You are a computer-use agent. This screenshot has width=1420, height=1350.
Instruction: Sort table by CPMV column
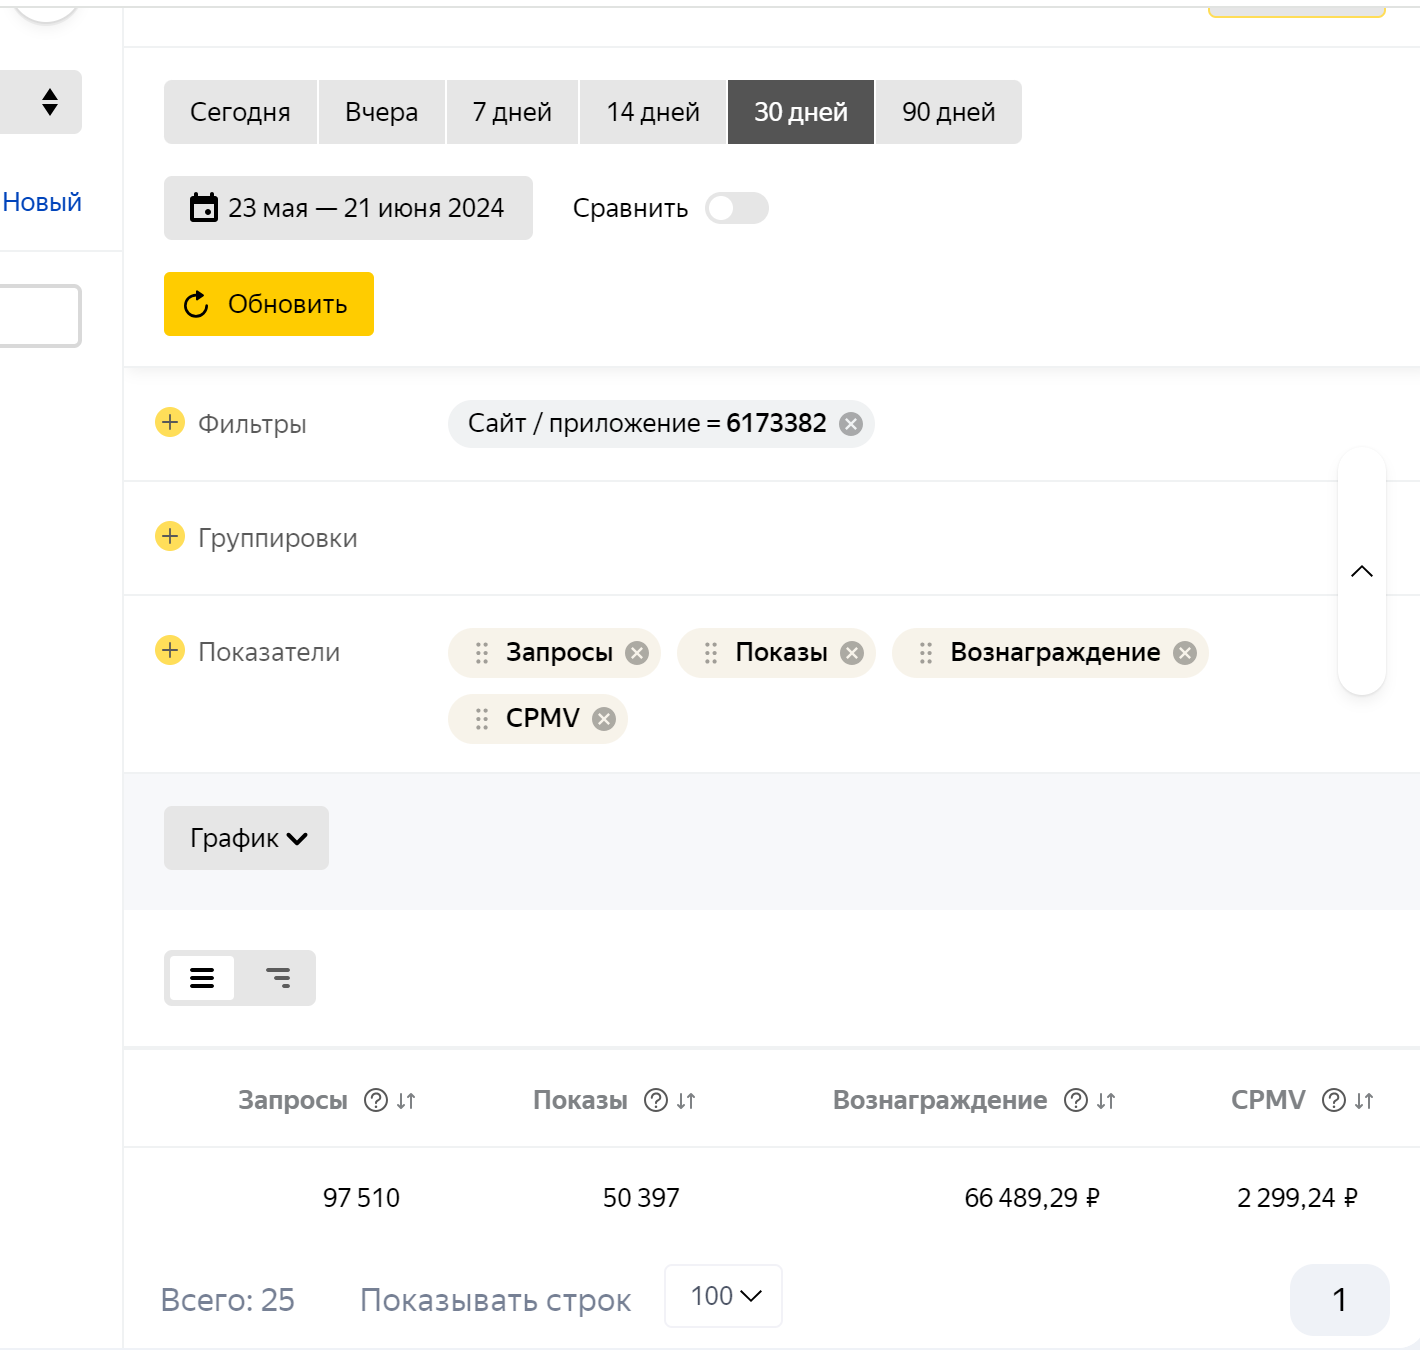point(1364,1101)
